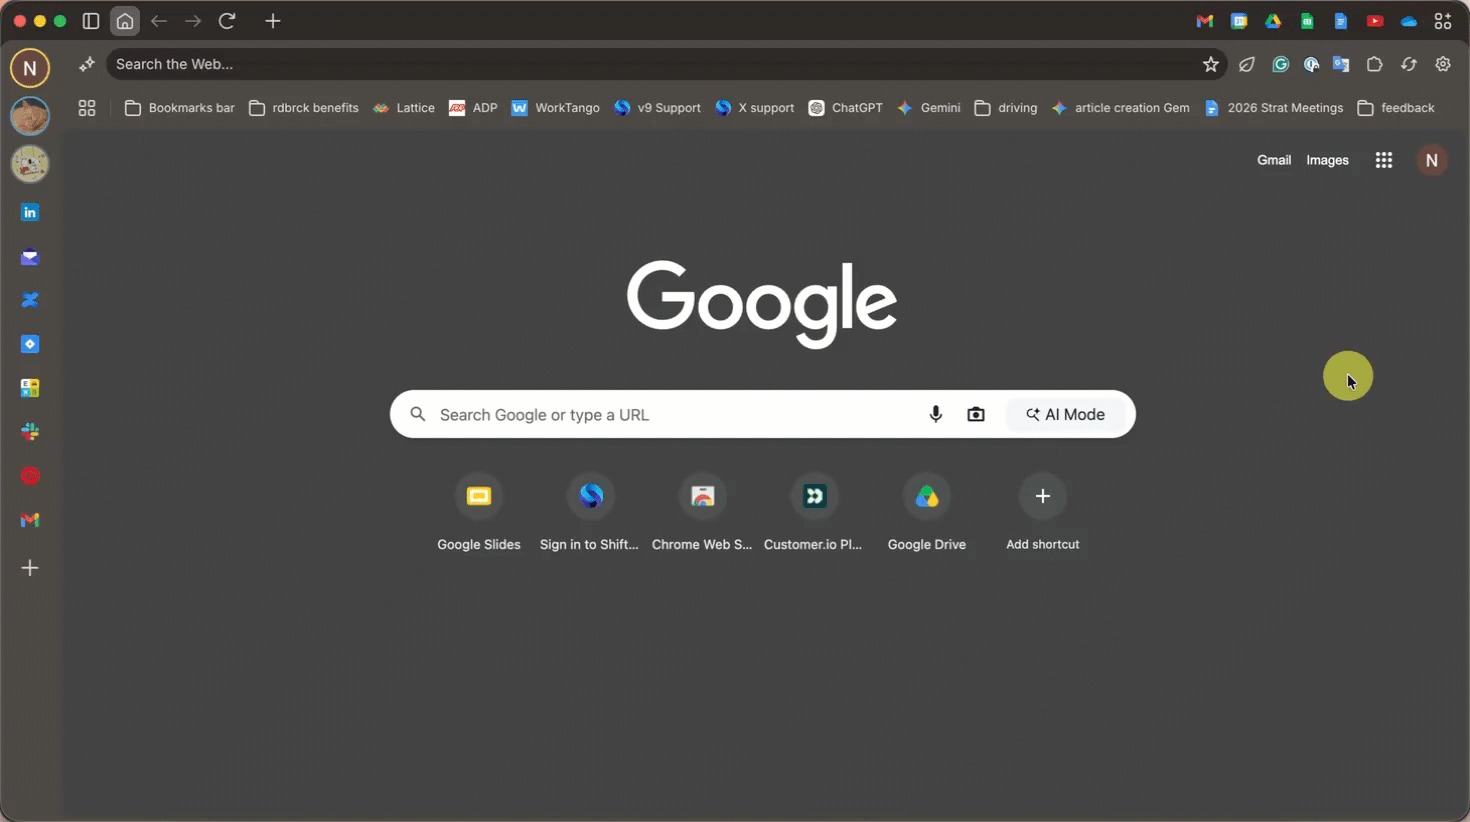Screen dimensions: 1470x822
Task: Open the Google Sheets app icon
Action: [1307, 21]
